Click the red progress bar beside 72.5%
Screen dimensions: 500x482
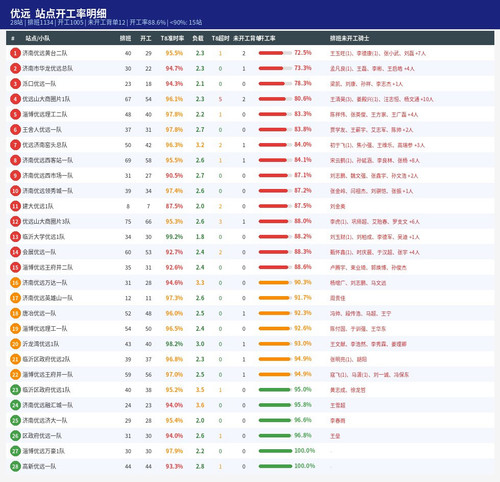275,53
